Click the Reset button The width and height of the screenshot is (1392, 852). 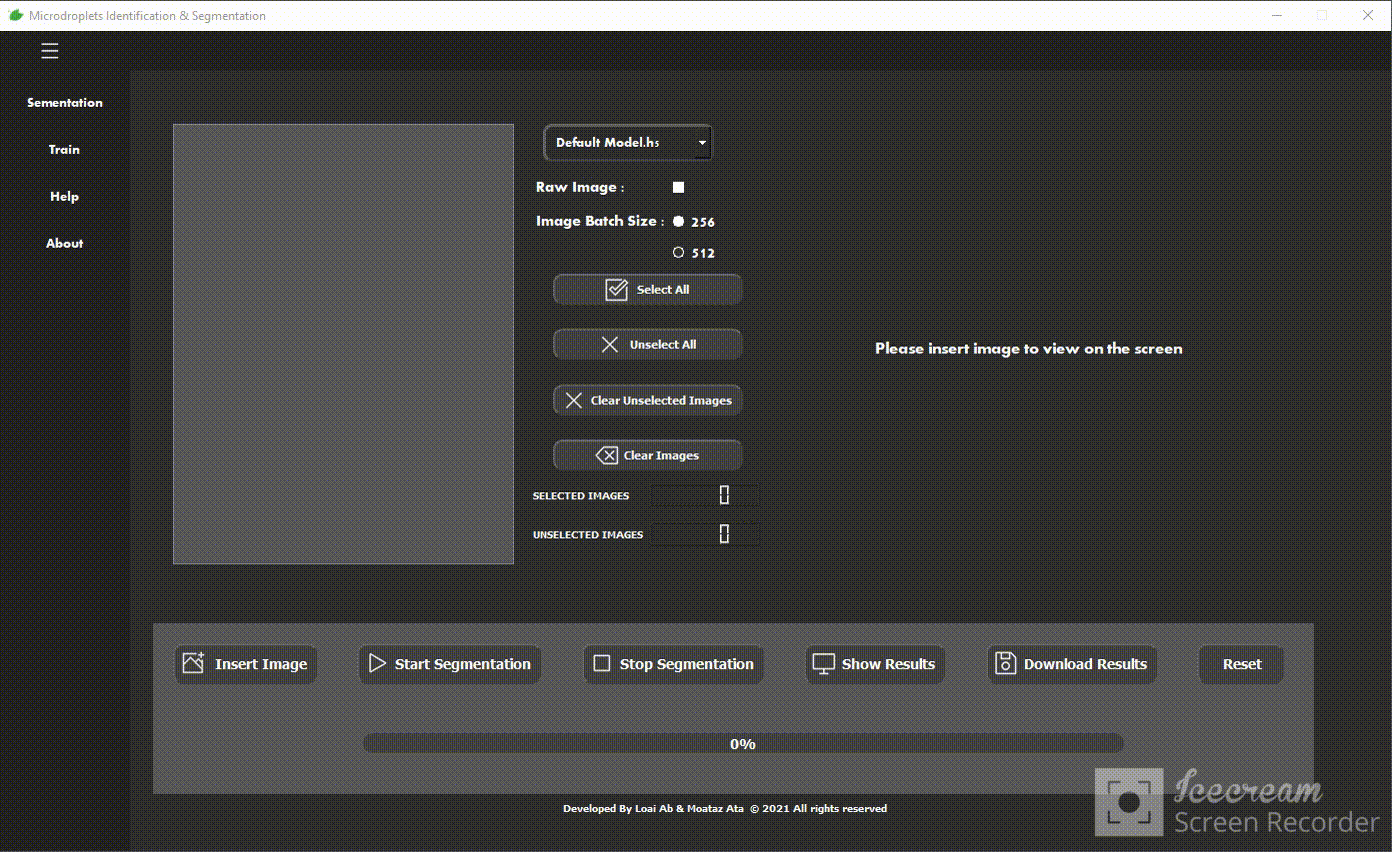[1241, 664]
